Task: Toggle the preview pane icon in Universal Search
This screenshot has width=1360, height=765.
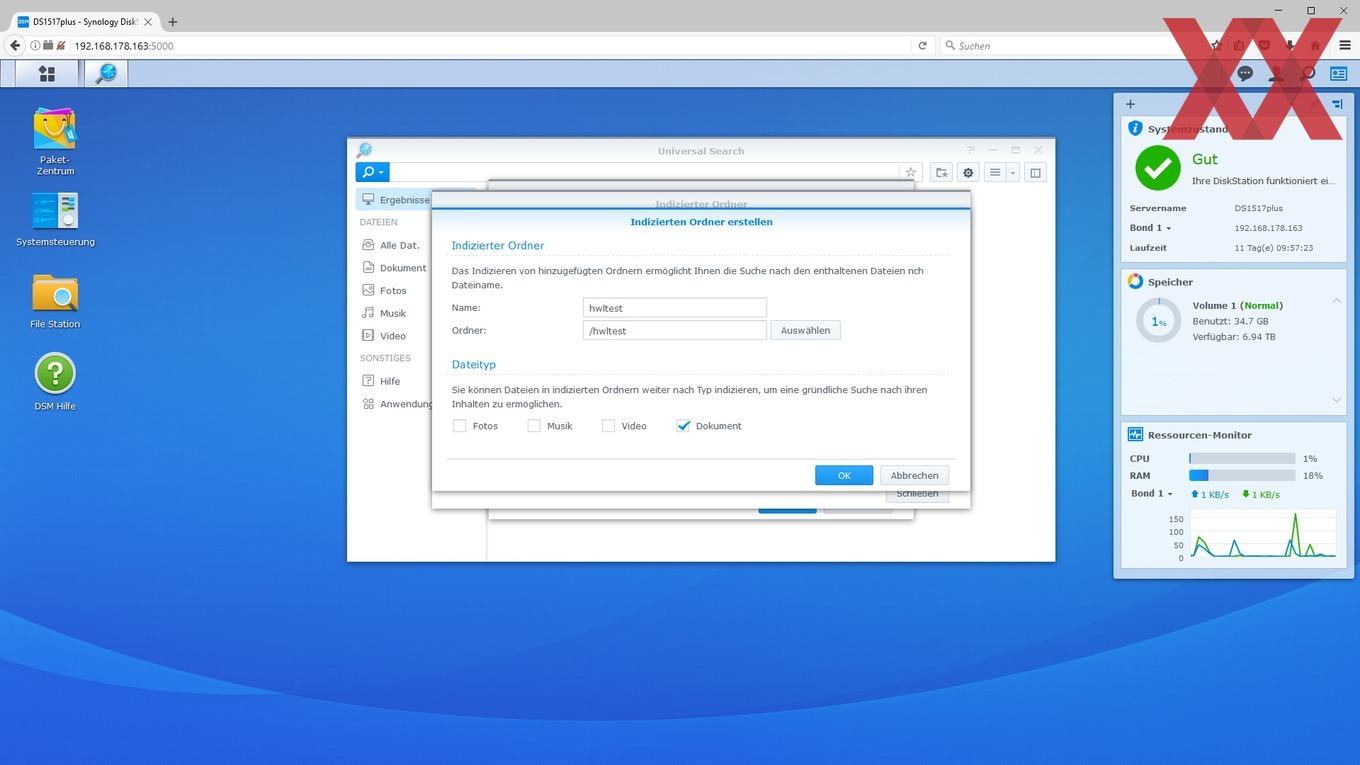Action: (1035, 172)
